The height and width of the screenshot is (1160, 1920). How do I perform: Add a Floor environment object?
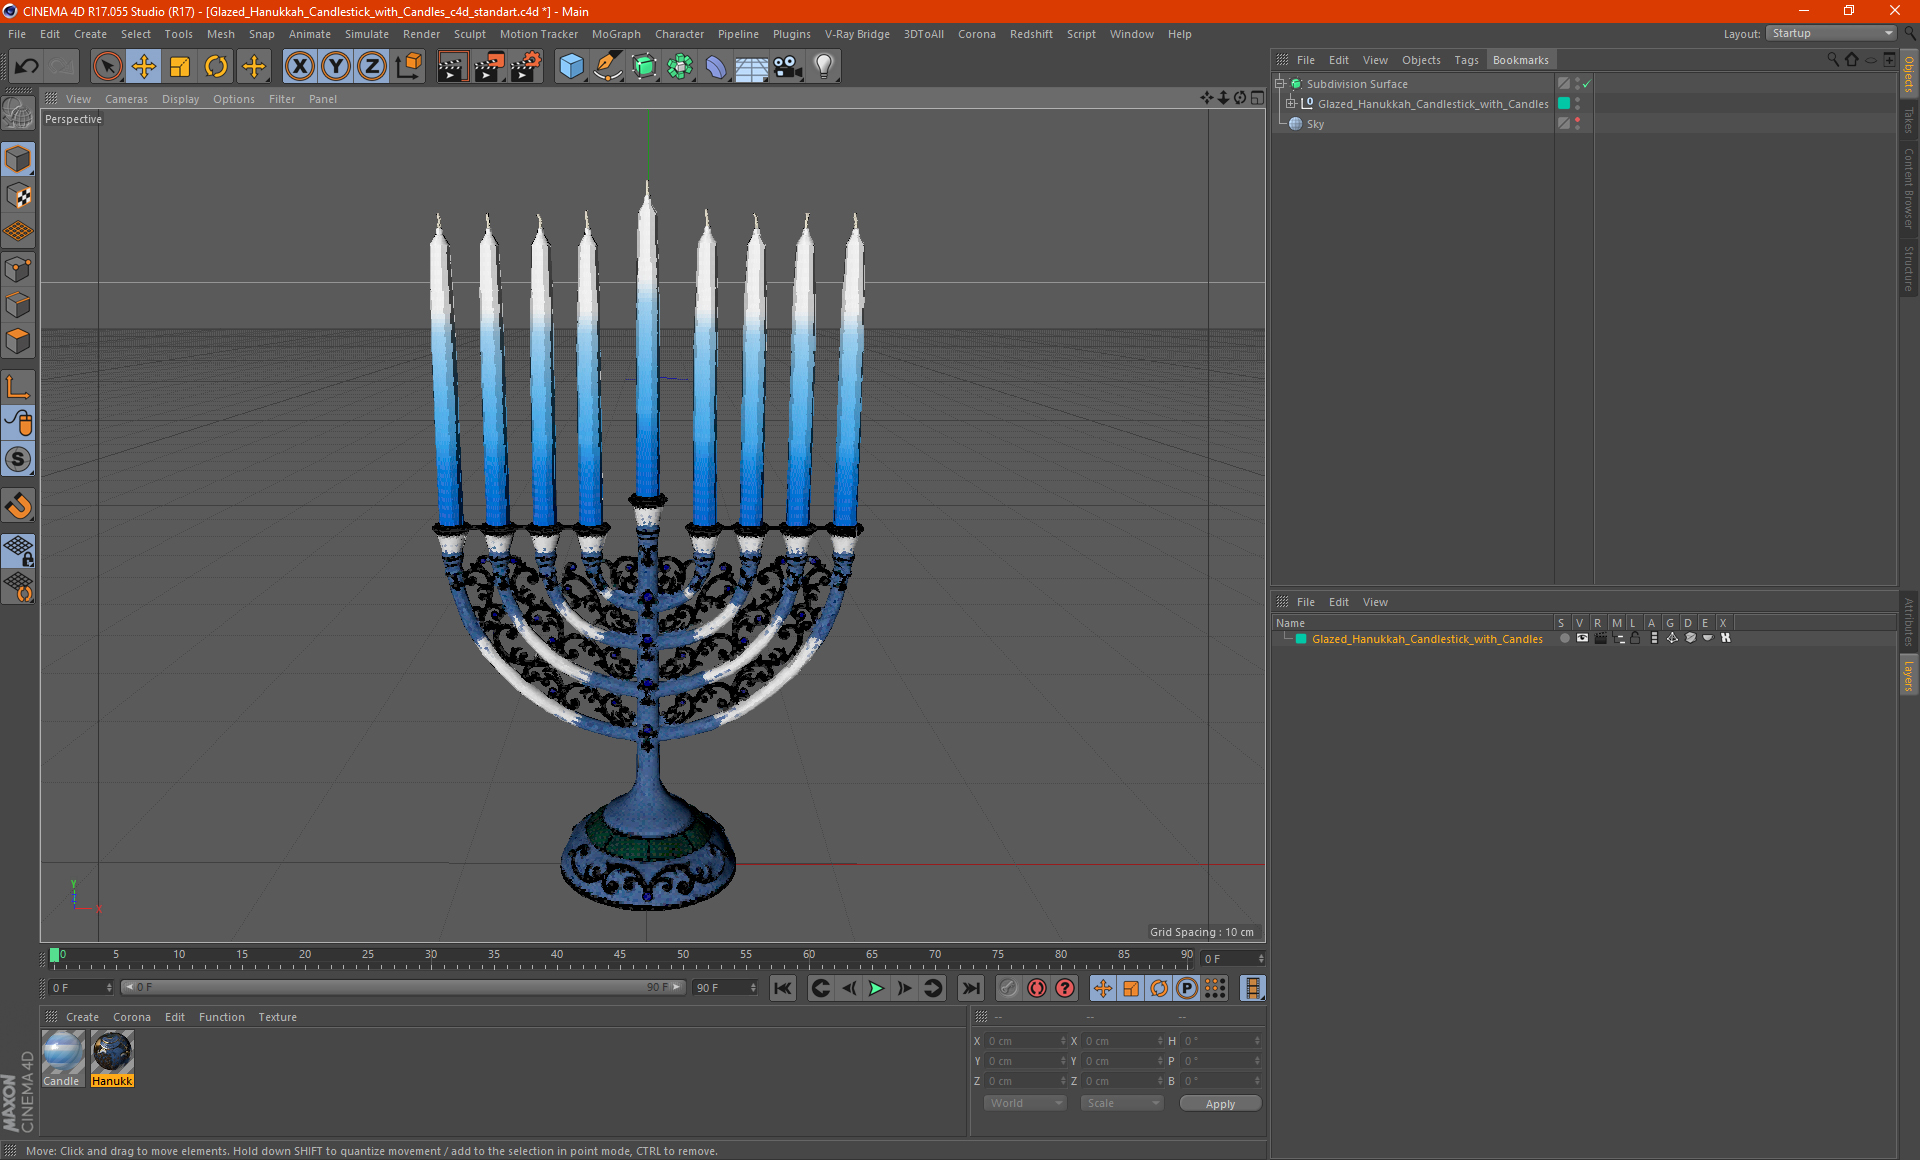pyautogui.click(x=752, y=67)
